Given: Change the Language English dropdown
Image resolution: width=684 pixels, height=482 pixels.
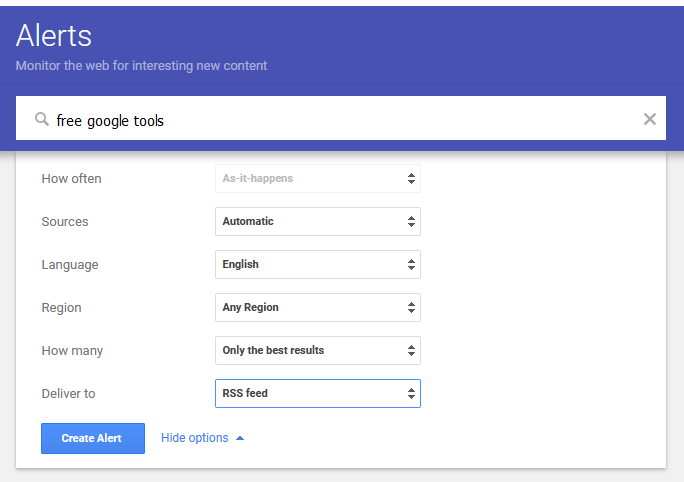Looking at the screenshot, I should click(x=318, y=264).
